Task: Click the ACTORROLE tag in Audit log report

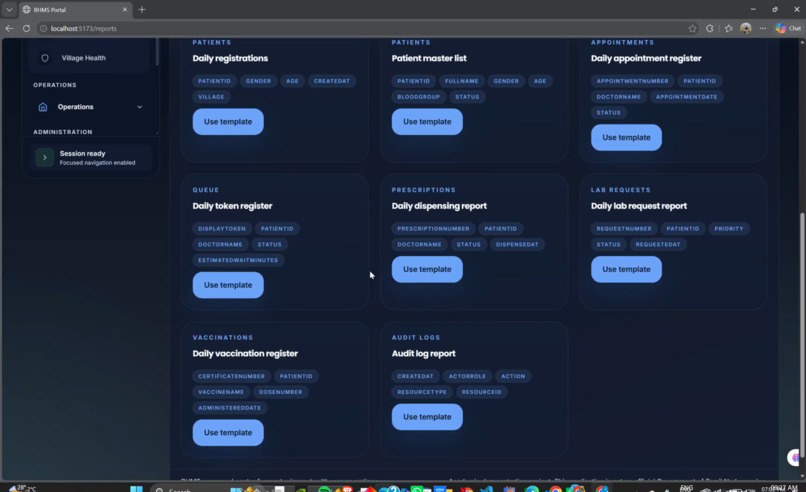Action: click(x=467, y=376)
